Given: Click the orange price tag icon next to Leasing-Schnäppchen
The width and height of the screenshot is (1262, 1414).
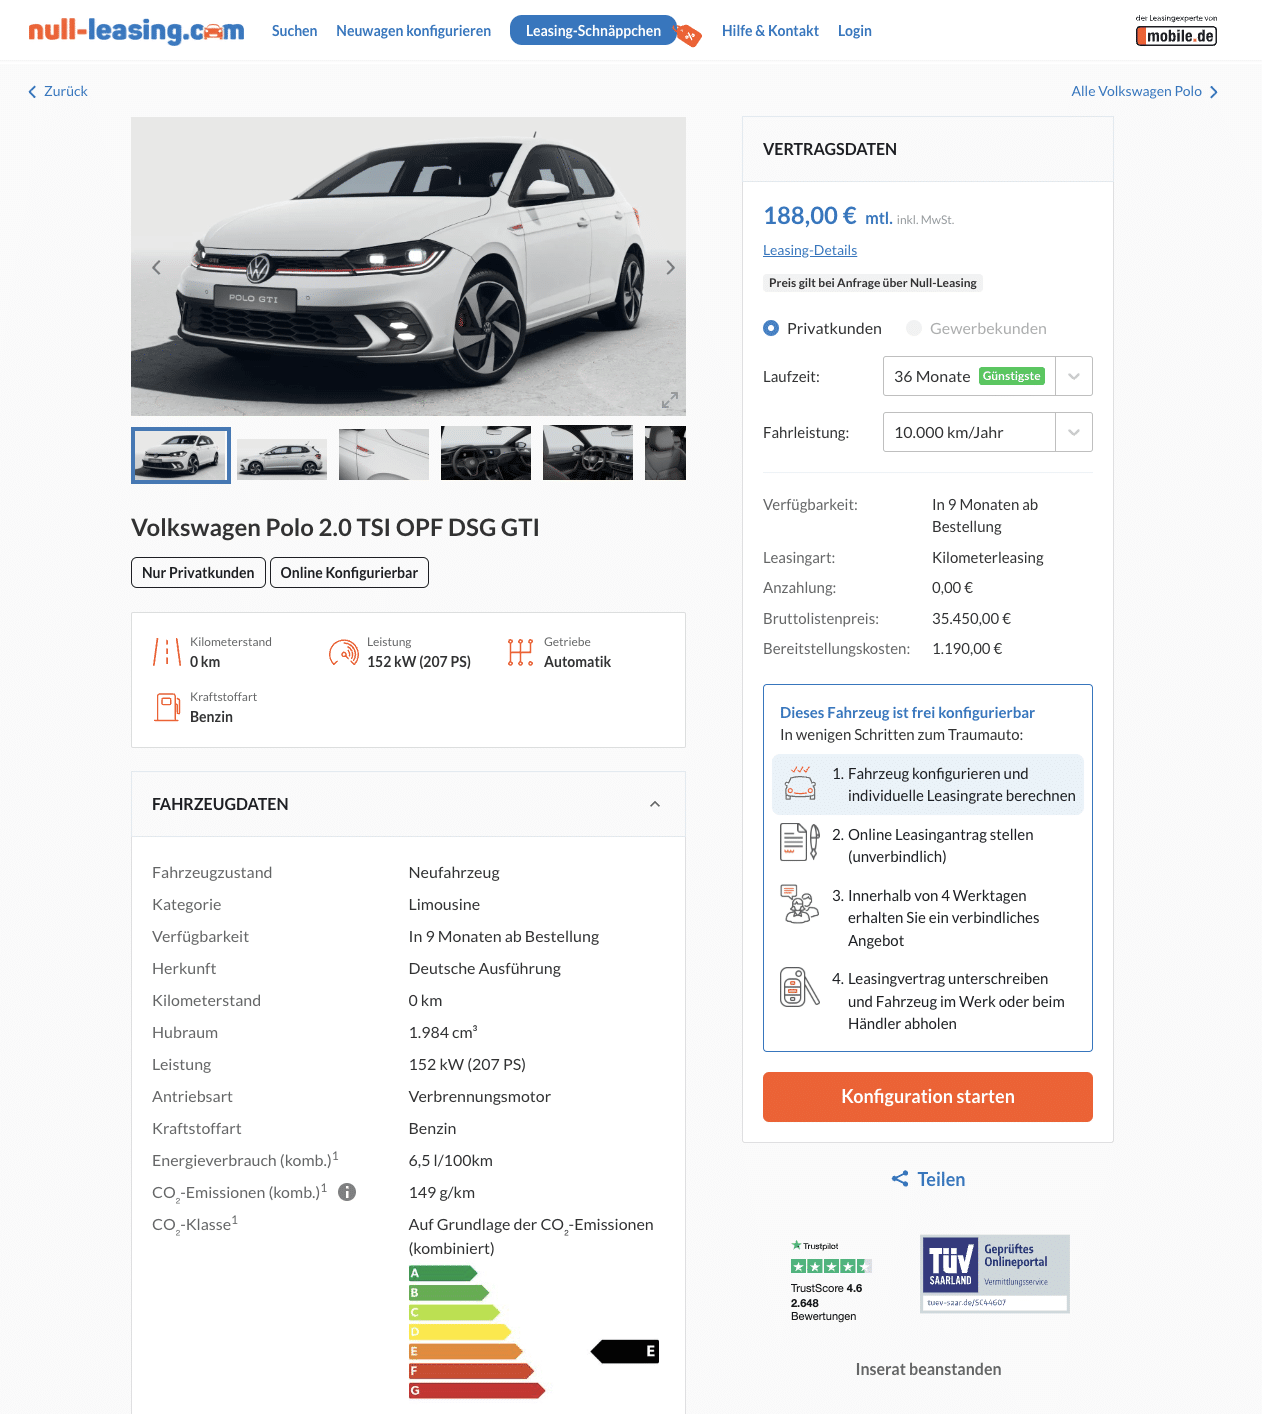Looking at the screenshot, I should click(689, 37).
